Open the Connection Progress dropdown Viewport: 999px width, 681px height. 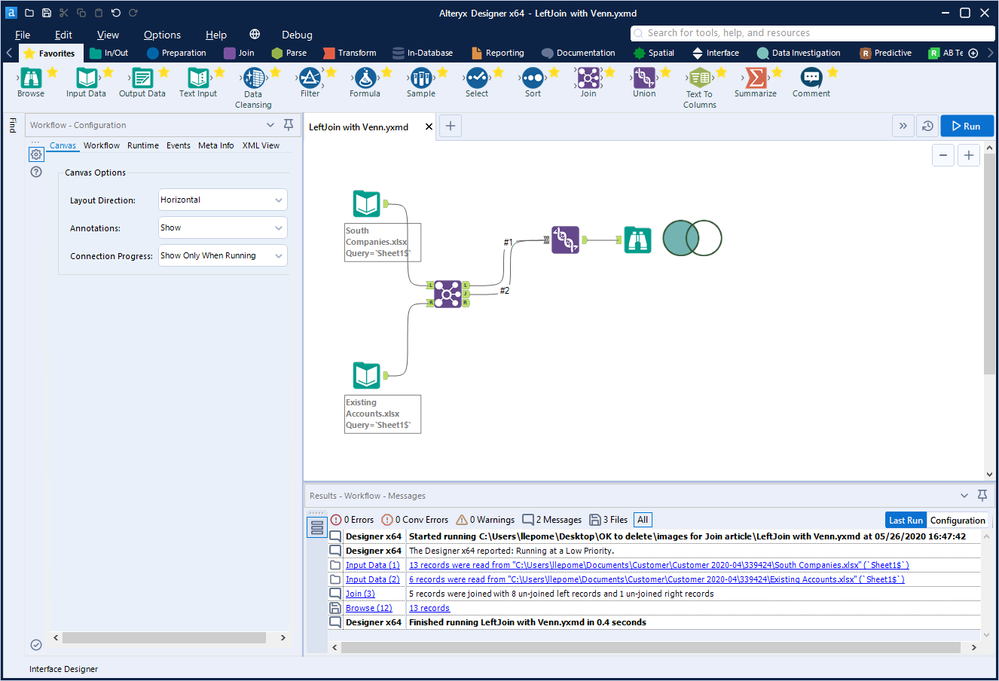pos(222,255)
